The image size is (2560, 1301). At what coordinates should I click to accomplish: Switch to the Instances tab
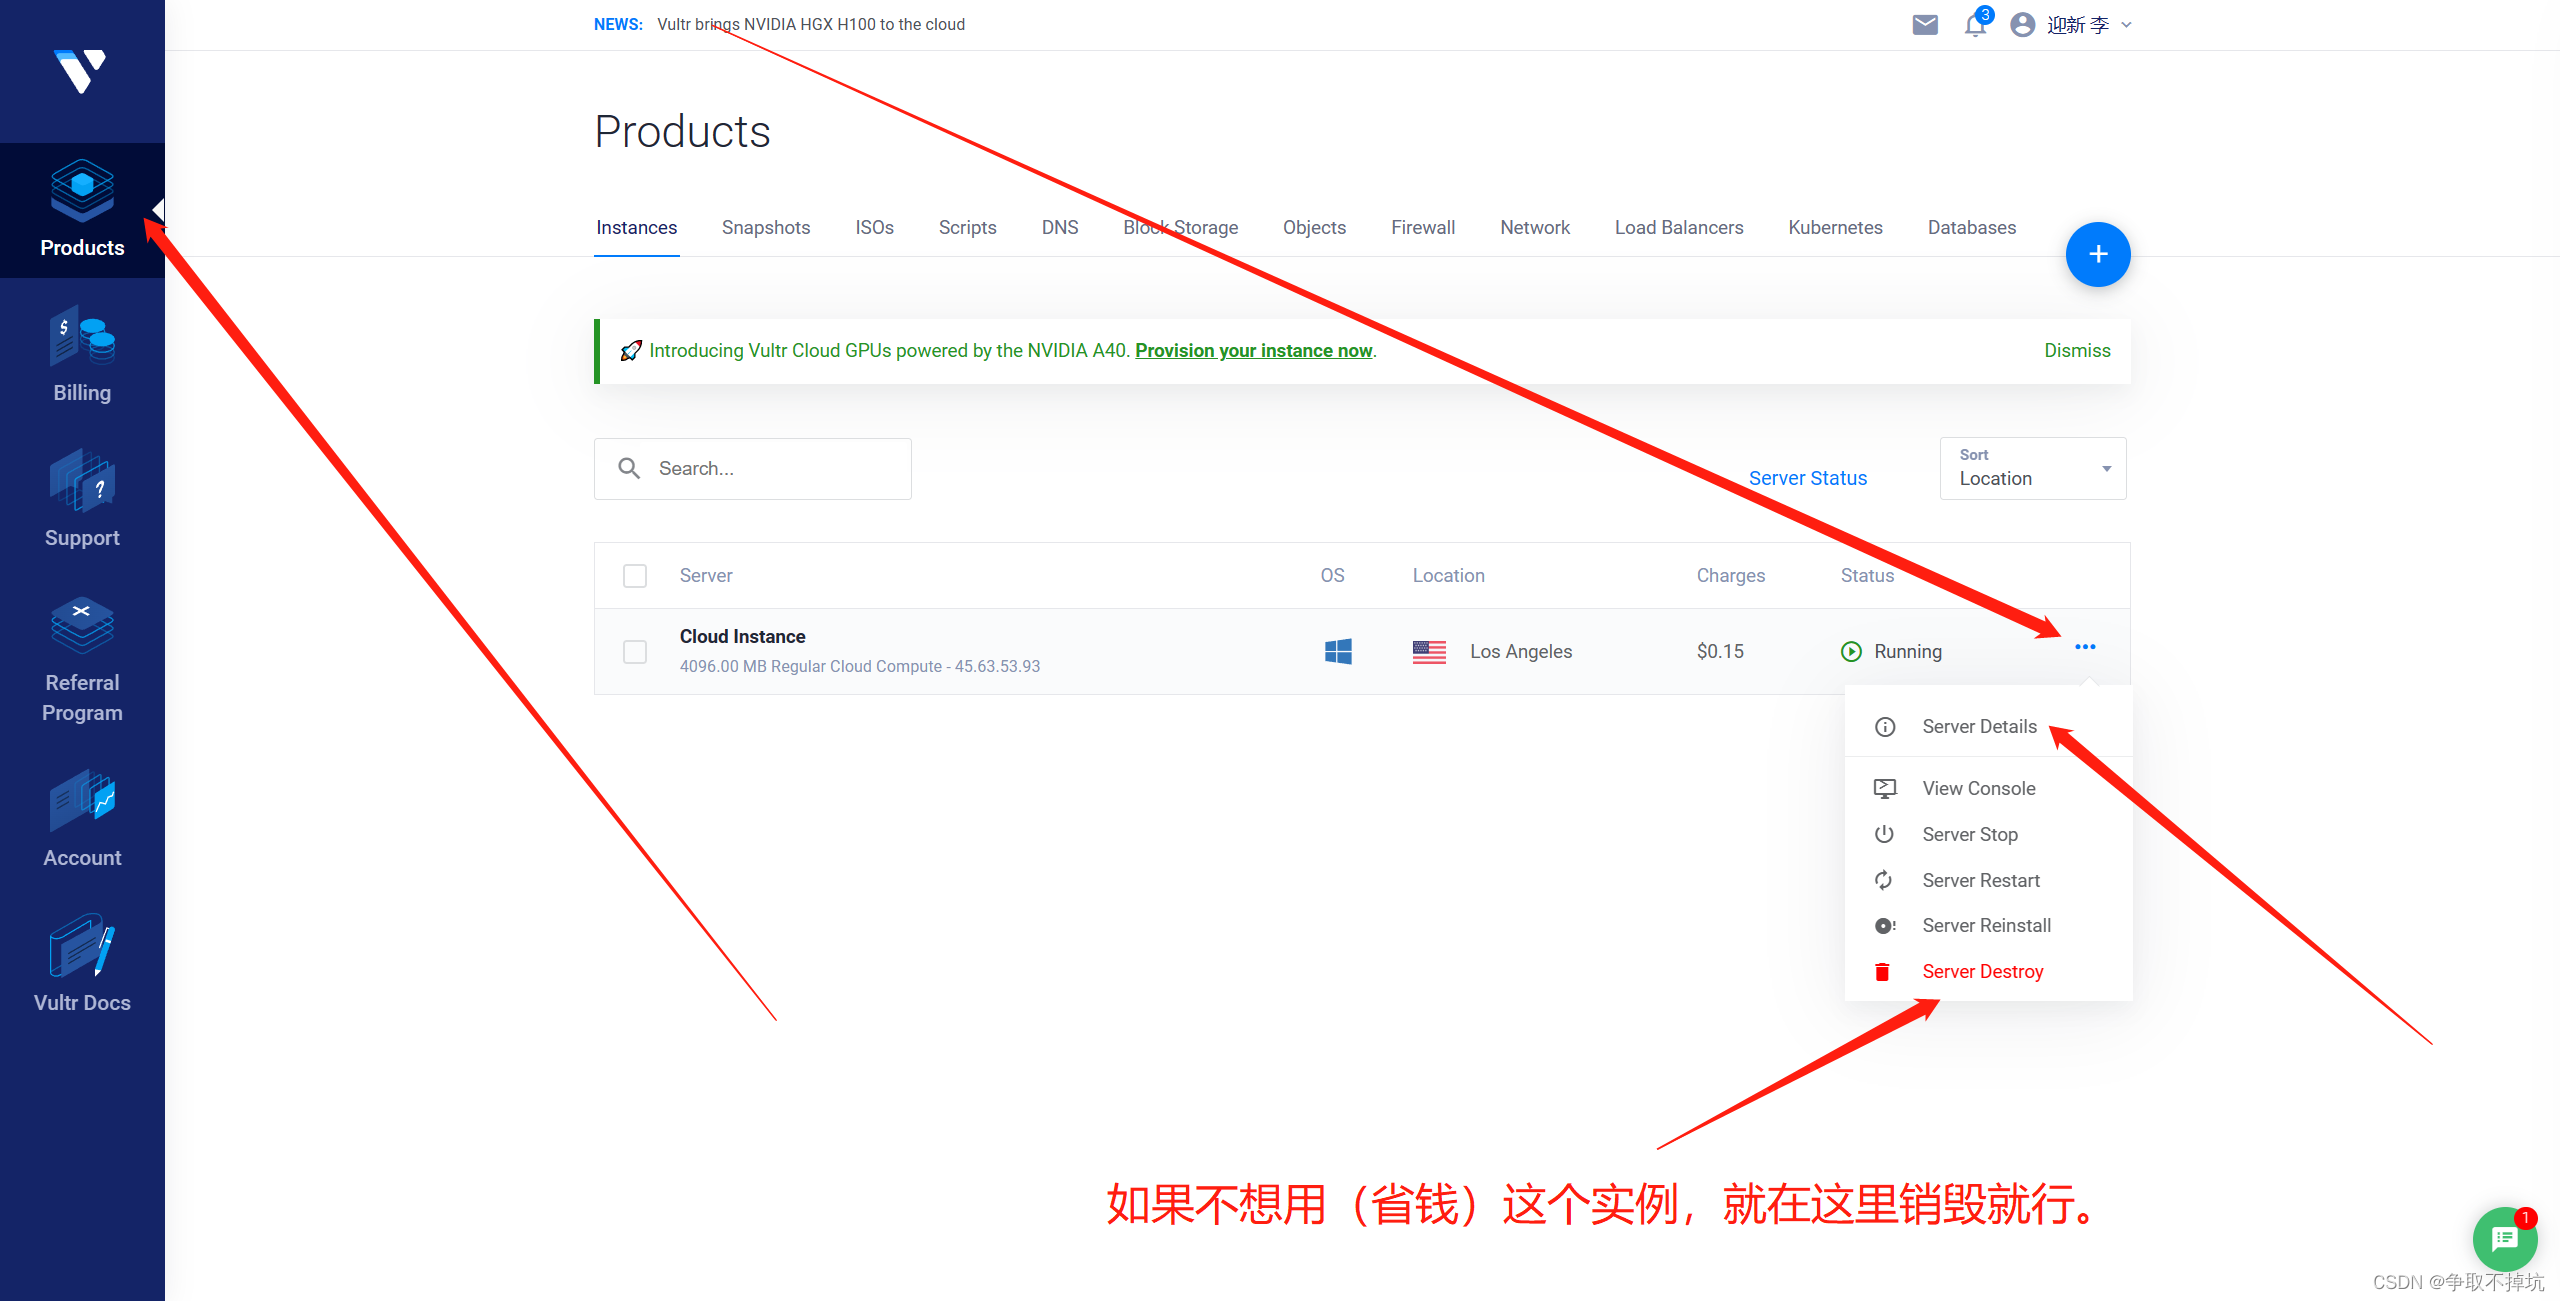[x=637, y=228]
